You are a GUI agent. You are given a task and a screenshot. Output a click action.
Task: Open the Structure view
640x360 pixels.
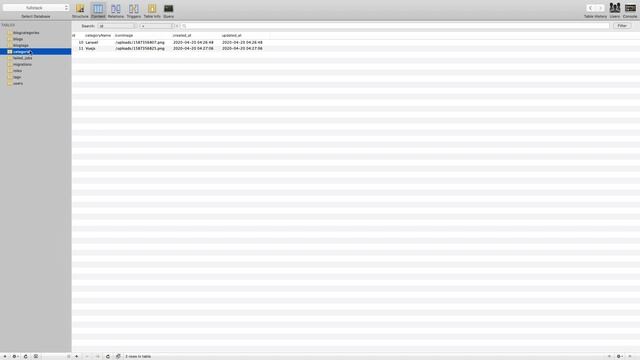(x=80, y=11)
